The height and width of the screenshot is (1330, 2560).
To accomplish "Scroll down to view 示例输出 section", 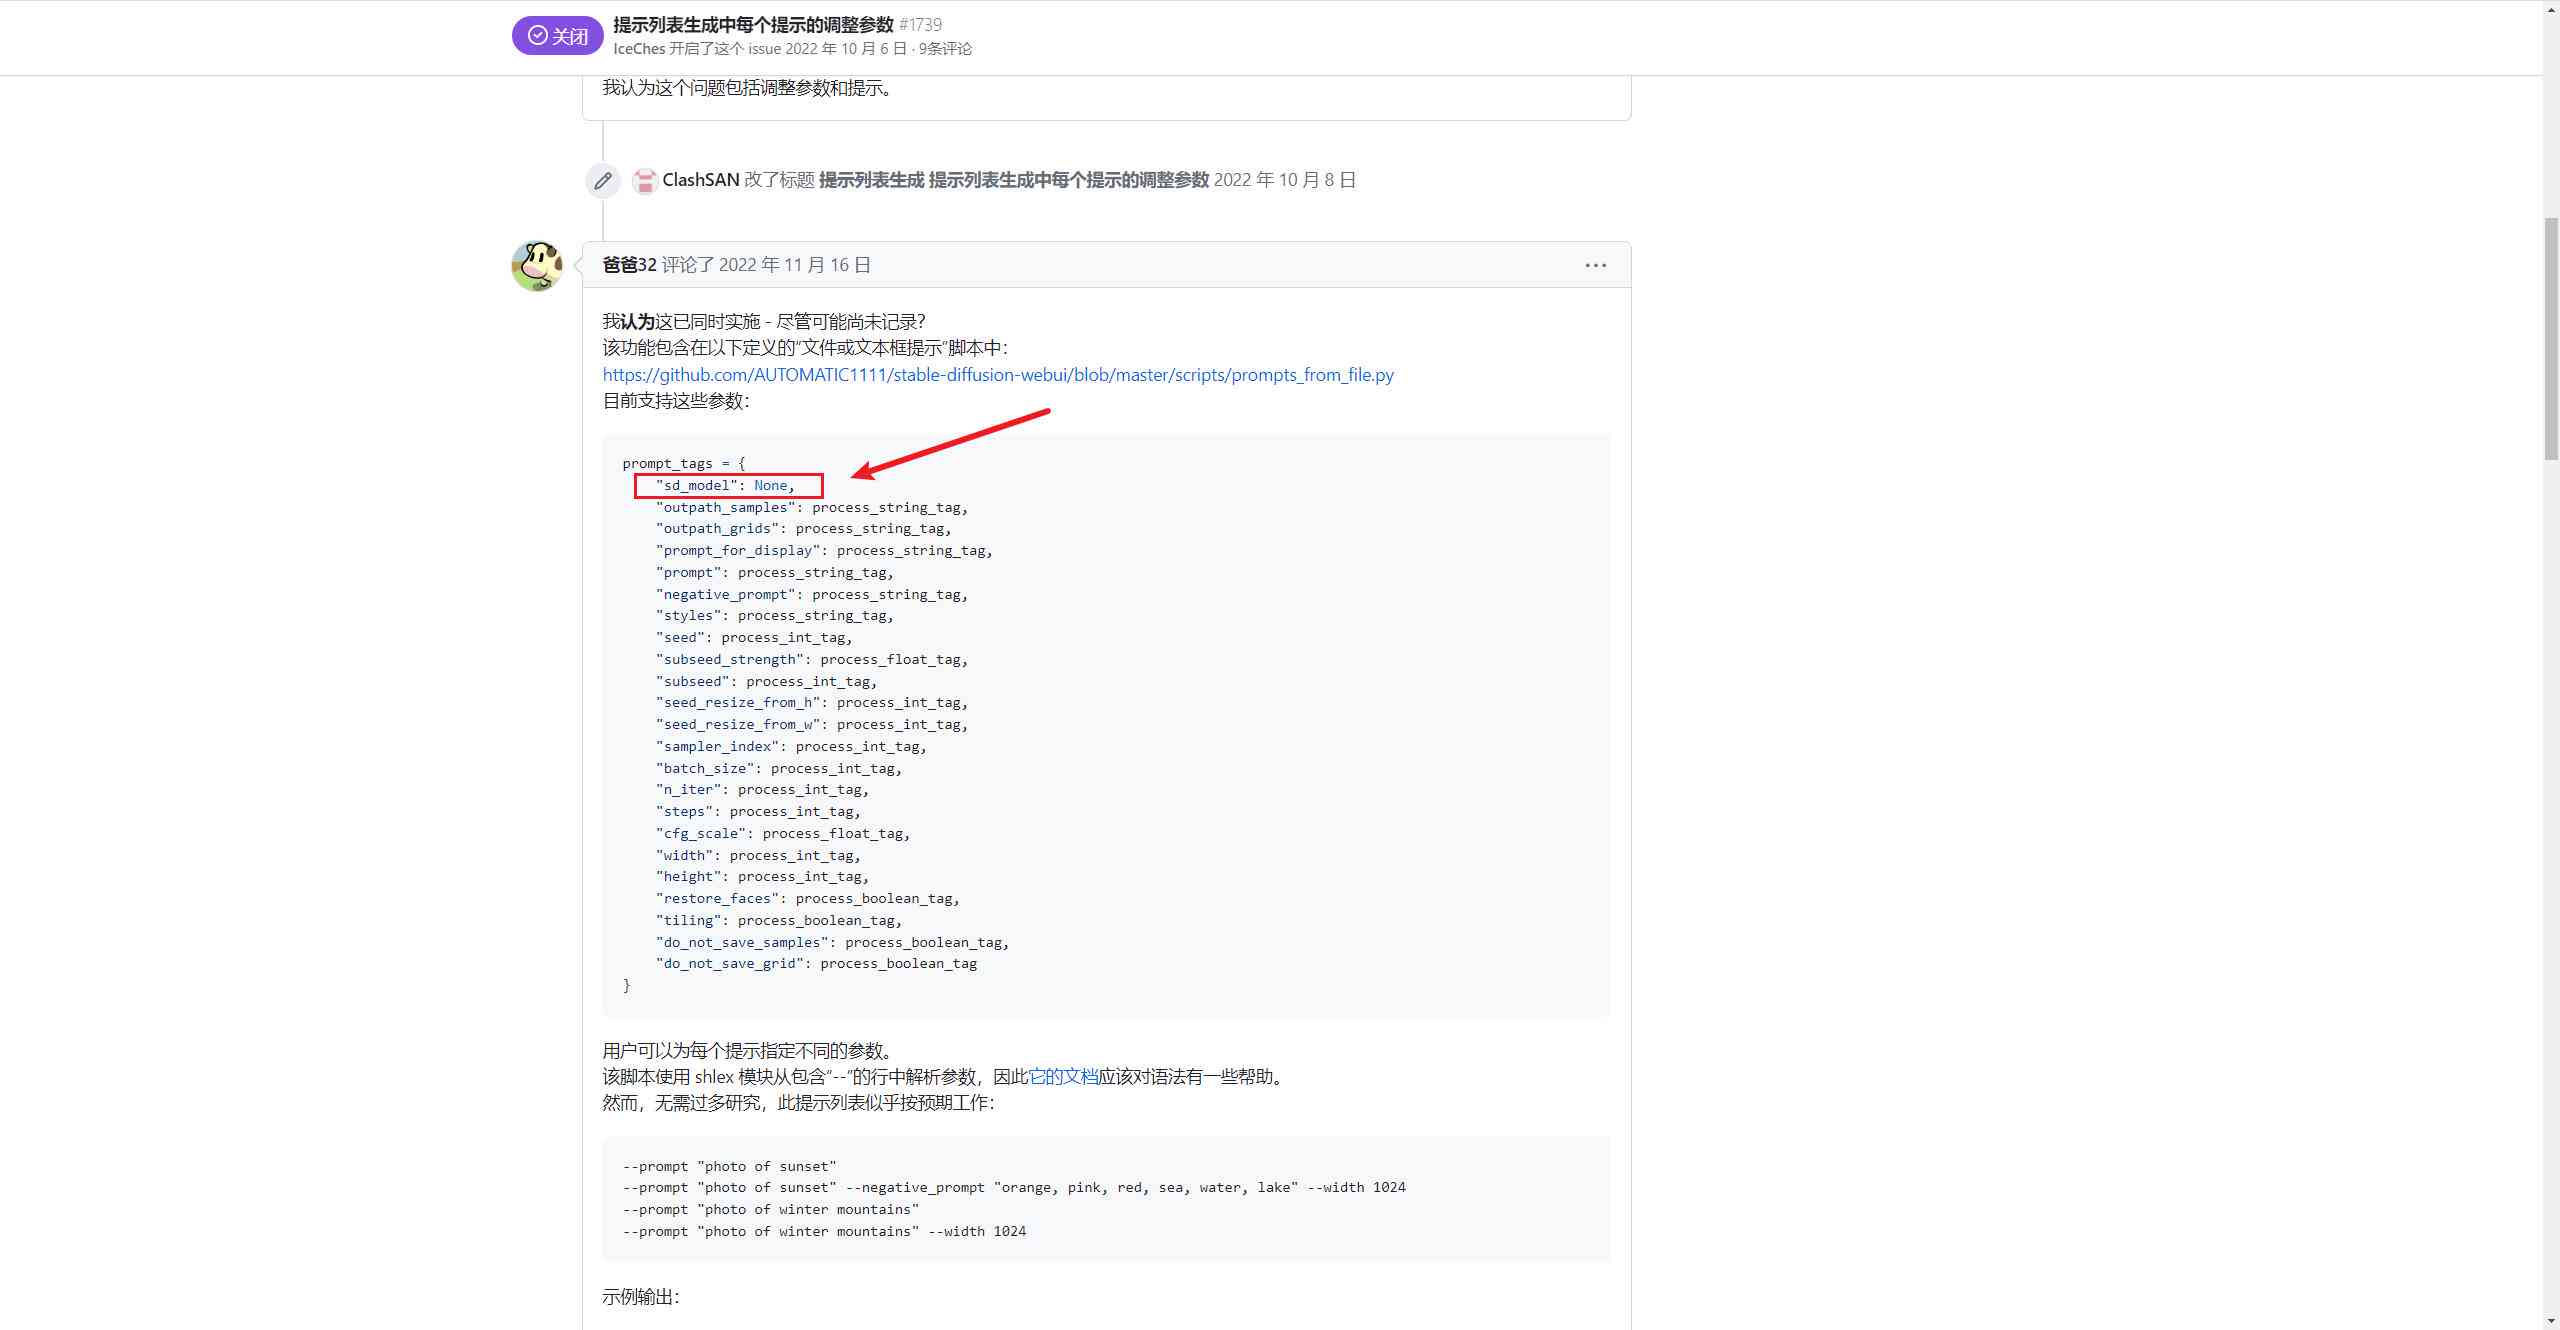I will tap(640, 1296).
